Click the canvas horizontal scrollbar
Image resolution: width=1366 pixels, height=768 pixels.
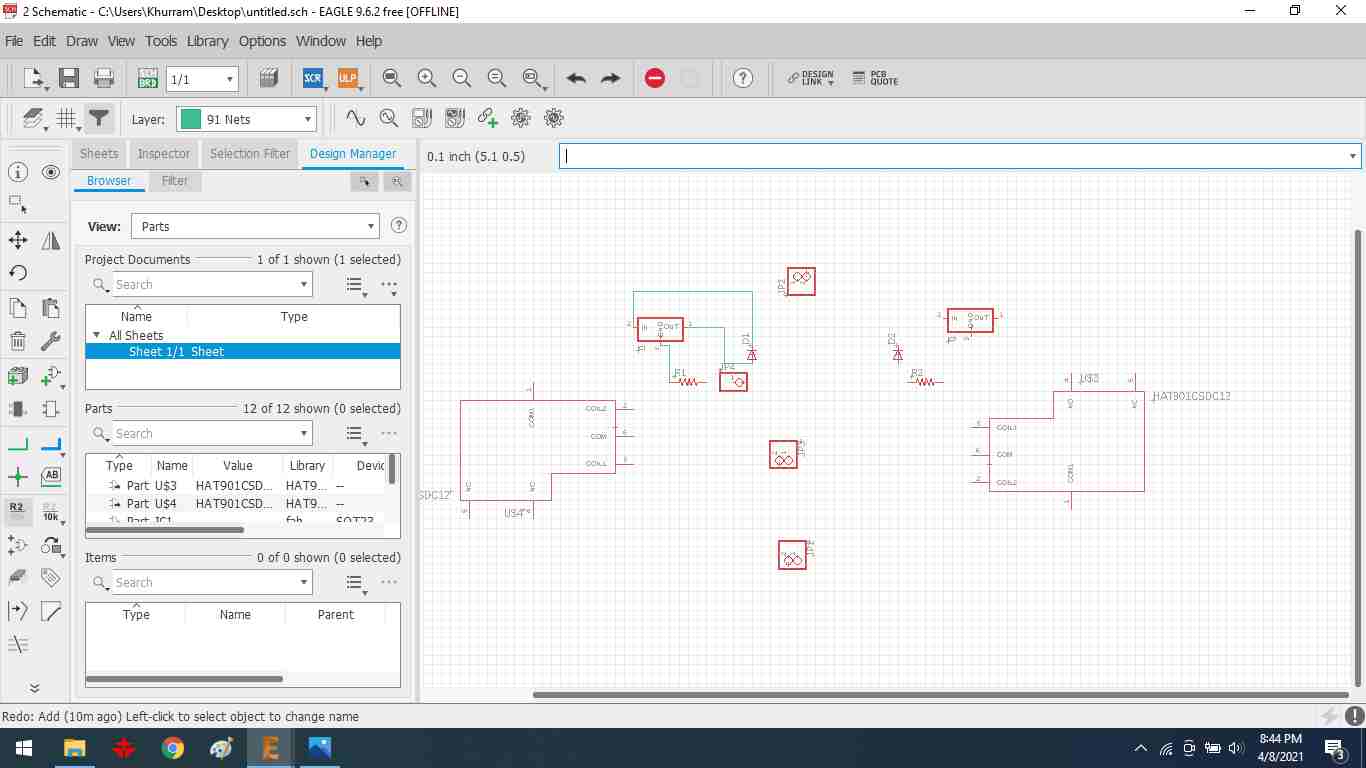pyautogui.click(x=940, y=694)
